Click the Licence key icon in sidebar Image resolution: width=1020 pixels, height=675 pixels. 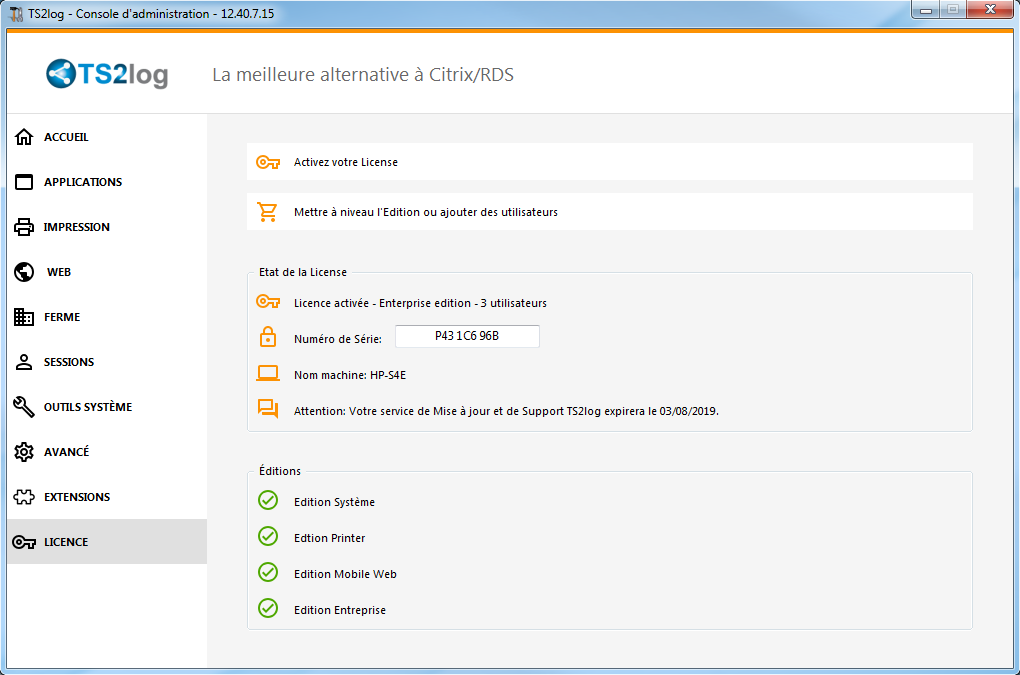pyautogui.click(x=24, y=542)
